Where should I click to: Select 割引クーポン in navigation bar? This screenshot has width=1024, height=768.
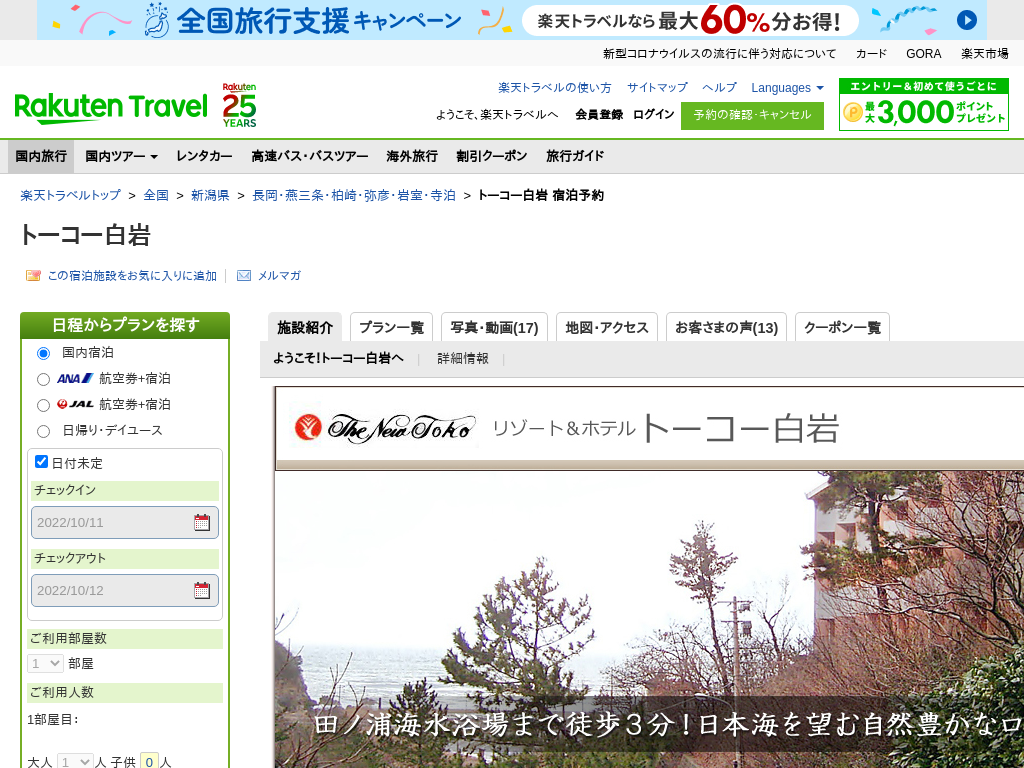coord(492,156)
